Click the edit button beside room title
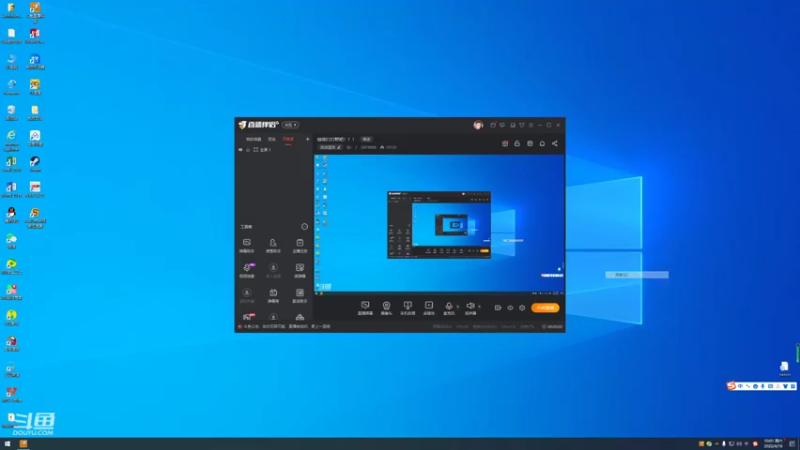800x450 pixels. [x=366, y=139]
